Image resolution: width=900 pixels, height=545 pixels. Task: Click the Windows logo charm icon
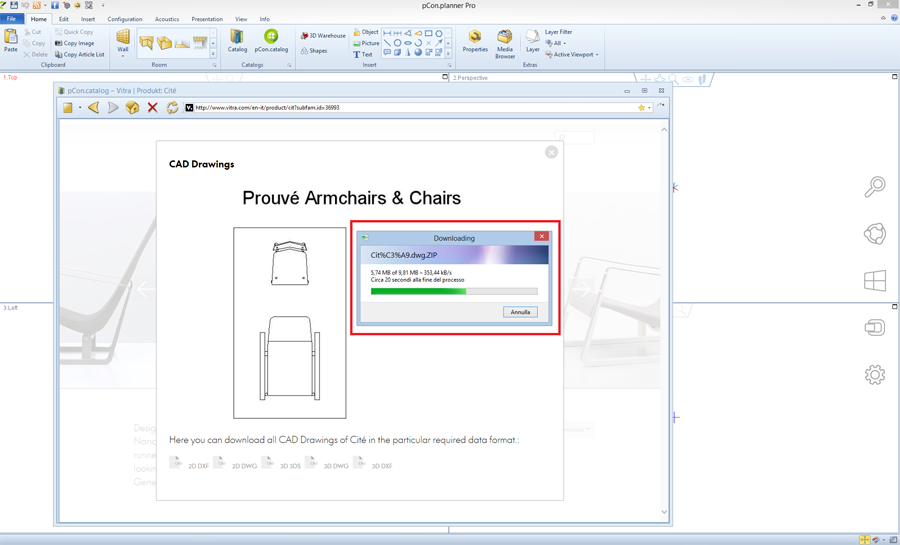(875, 281)
